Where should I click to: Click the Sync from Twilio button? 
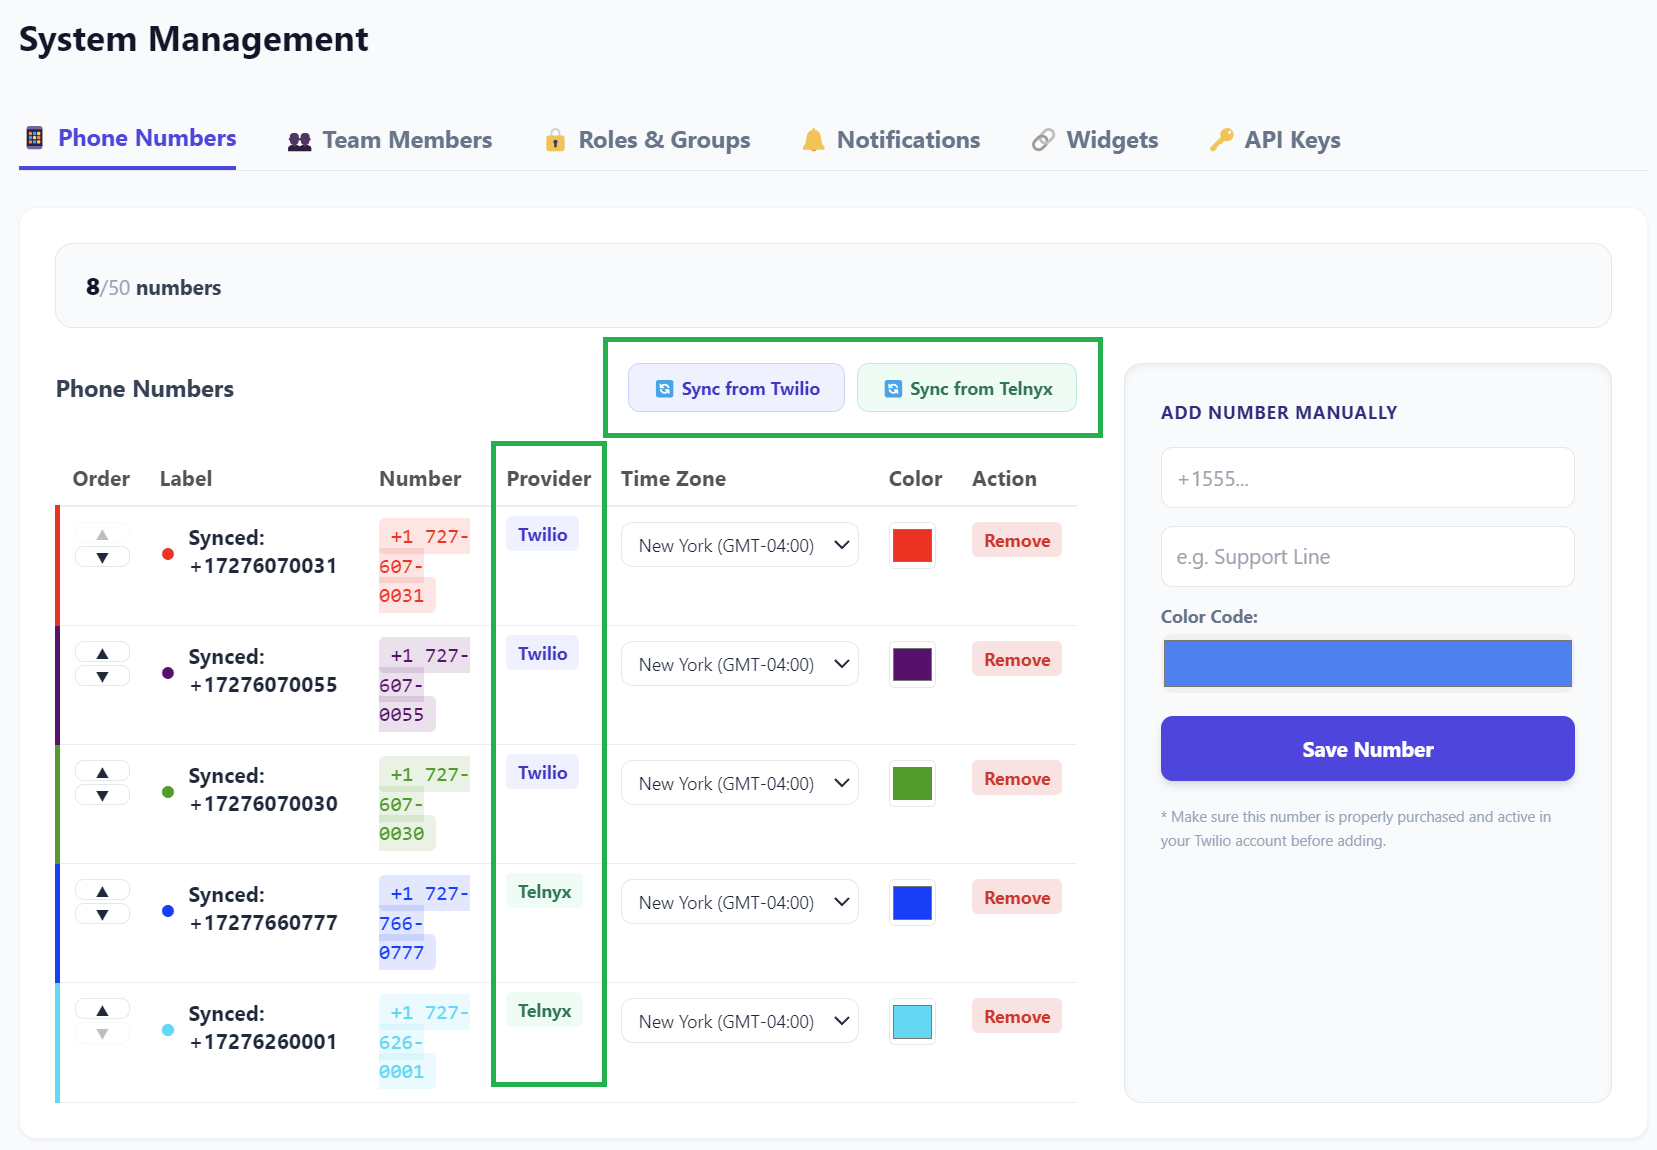point(736,388)
